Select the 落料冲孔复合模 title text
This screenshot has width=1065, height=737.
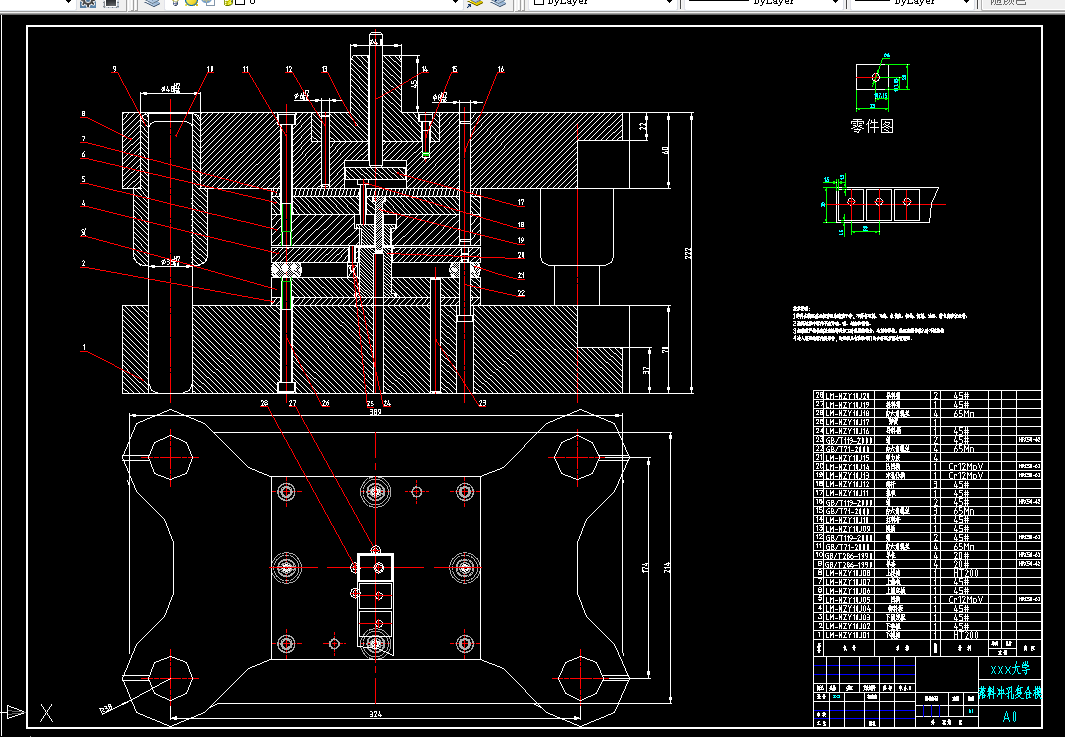click(1010, 693)
